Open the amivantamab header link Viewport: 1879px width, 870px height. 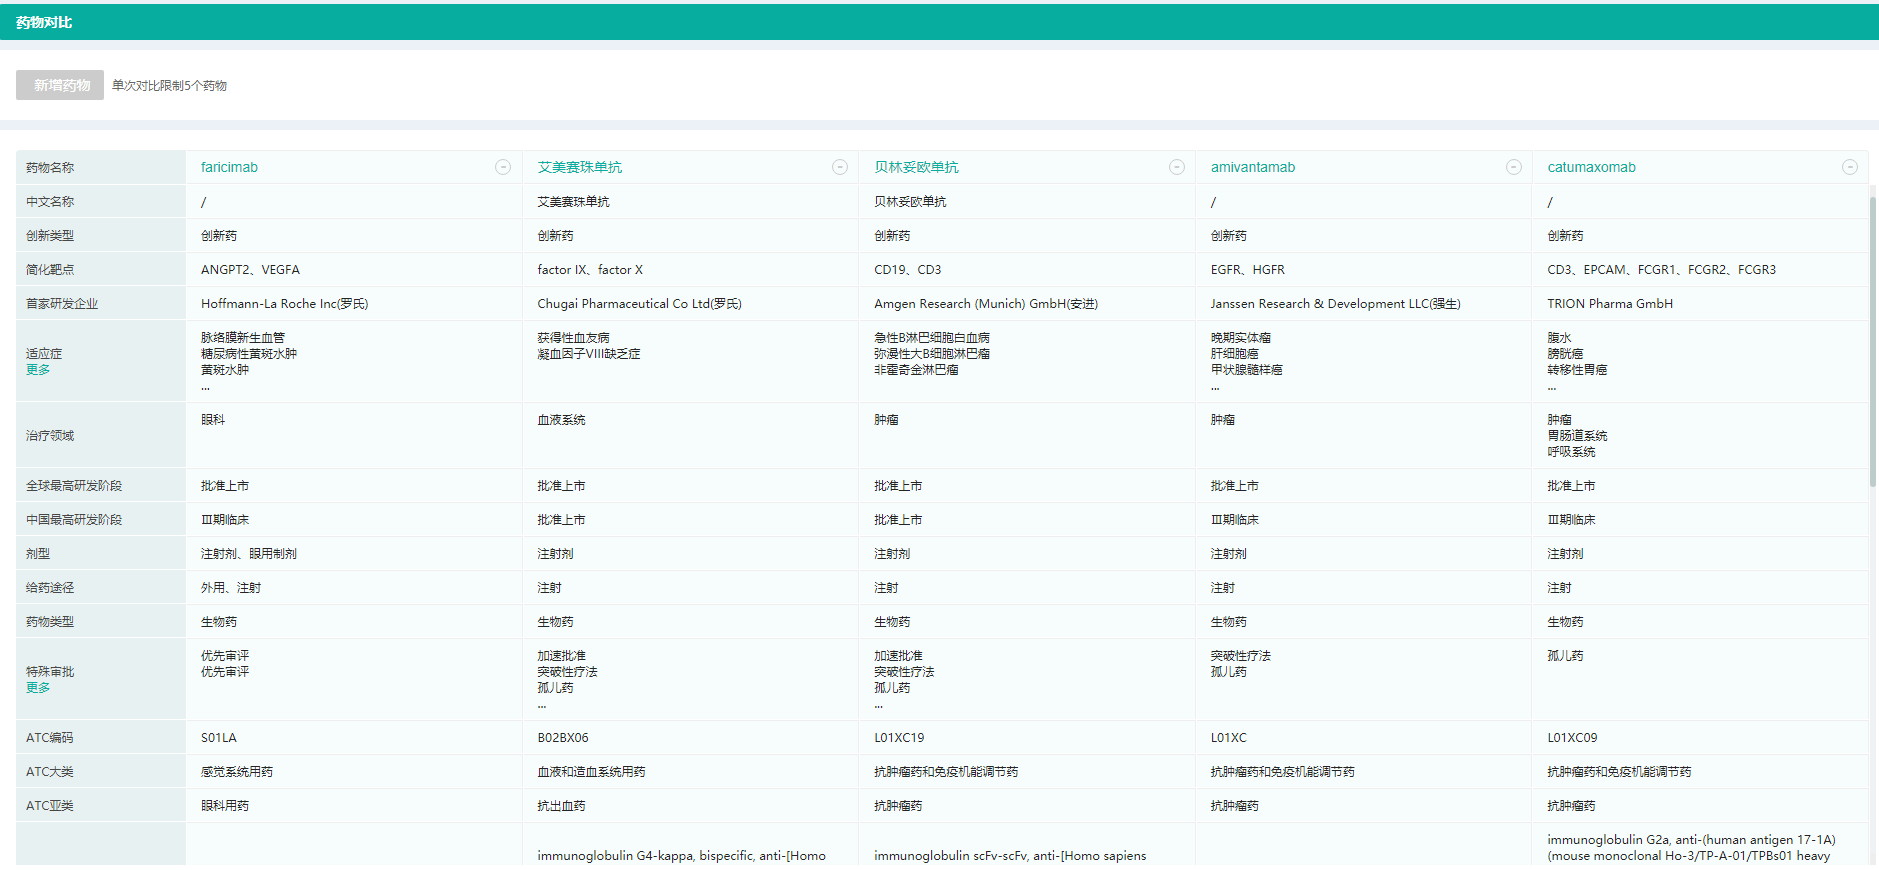click(x=1252, y=167)
